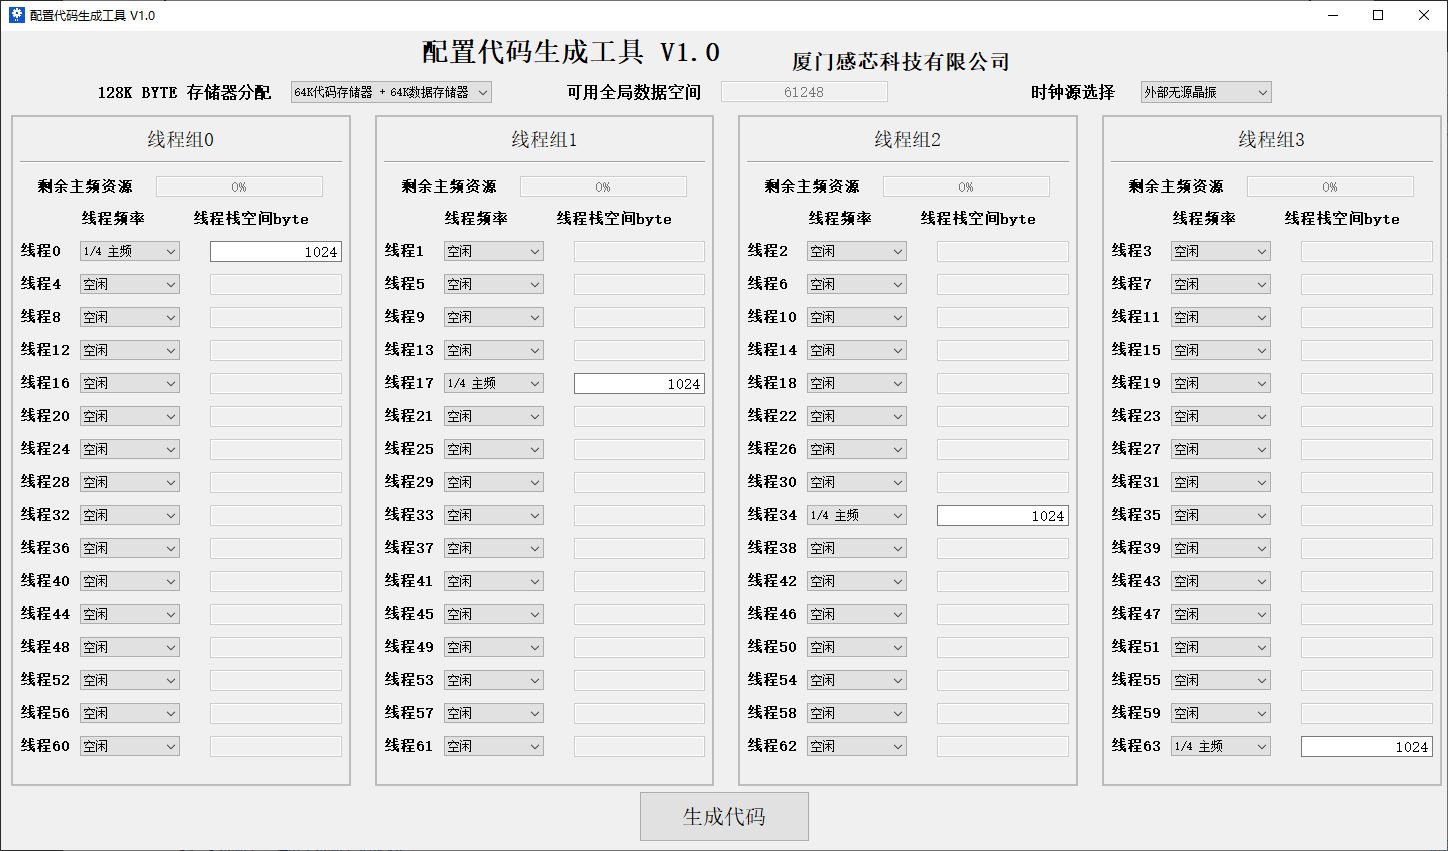Click the 线程组1 group heading
Viewport: 1448px width, 851px height.
(544, 140)
